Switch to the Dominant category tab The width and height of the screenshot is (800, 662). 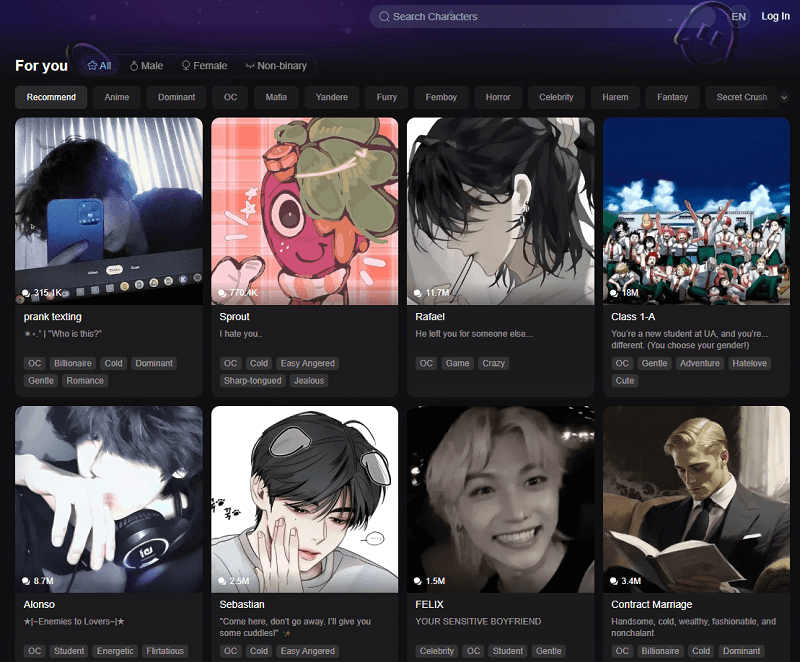coord(177,97)
